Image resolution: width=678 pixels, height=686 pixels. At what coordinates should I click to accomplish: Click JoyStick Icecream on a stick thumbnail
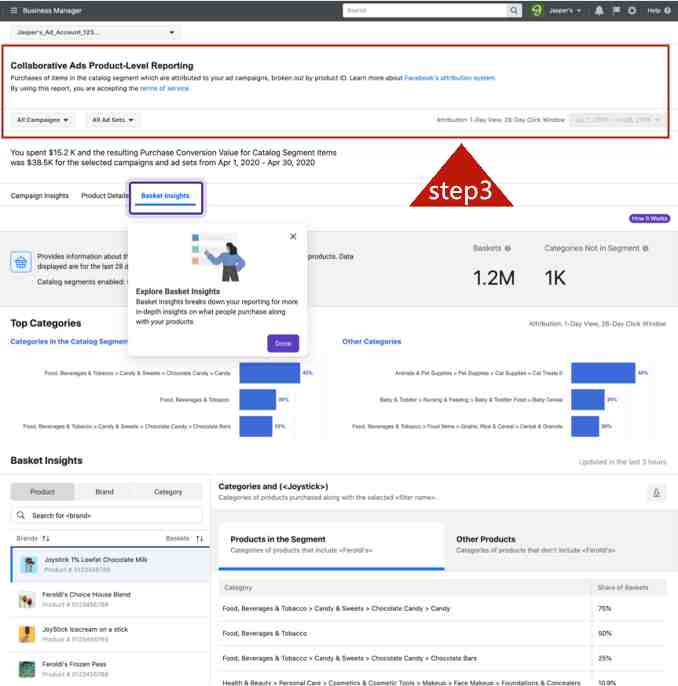(27, 634)
